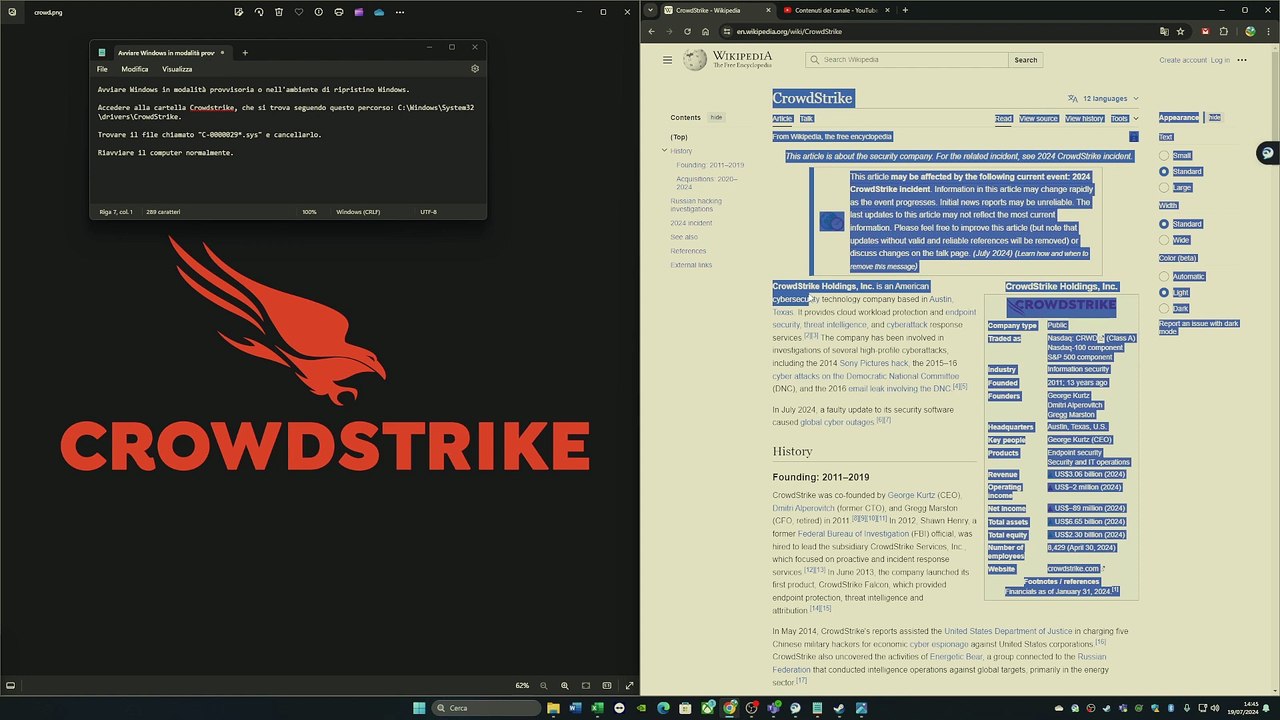Go to Chrome home page
The width and height of the screenshot is (1280, 720).
[705, 31]
